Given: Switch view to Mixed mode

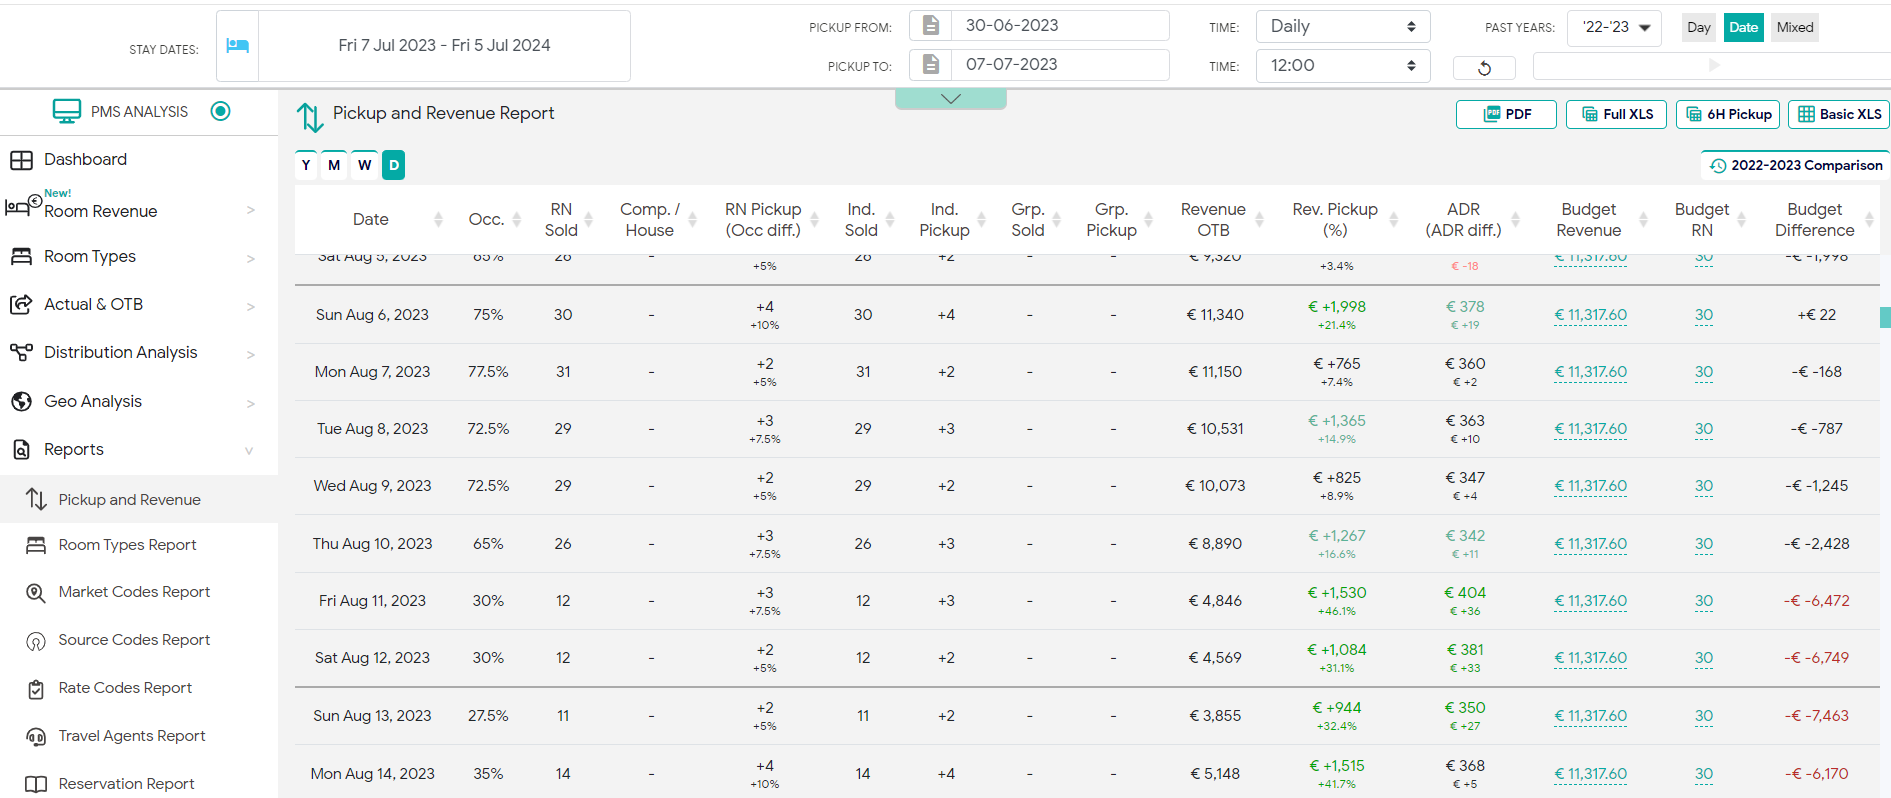Looking at the screenshot, I should [x=1794, y=28].
